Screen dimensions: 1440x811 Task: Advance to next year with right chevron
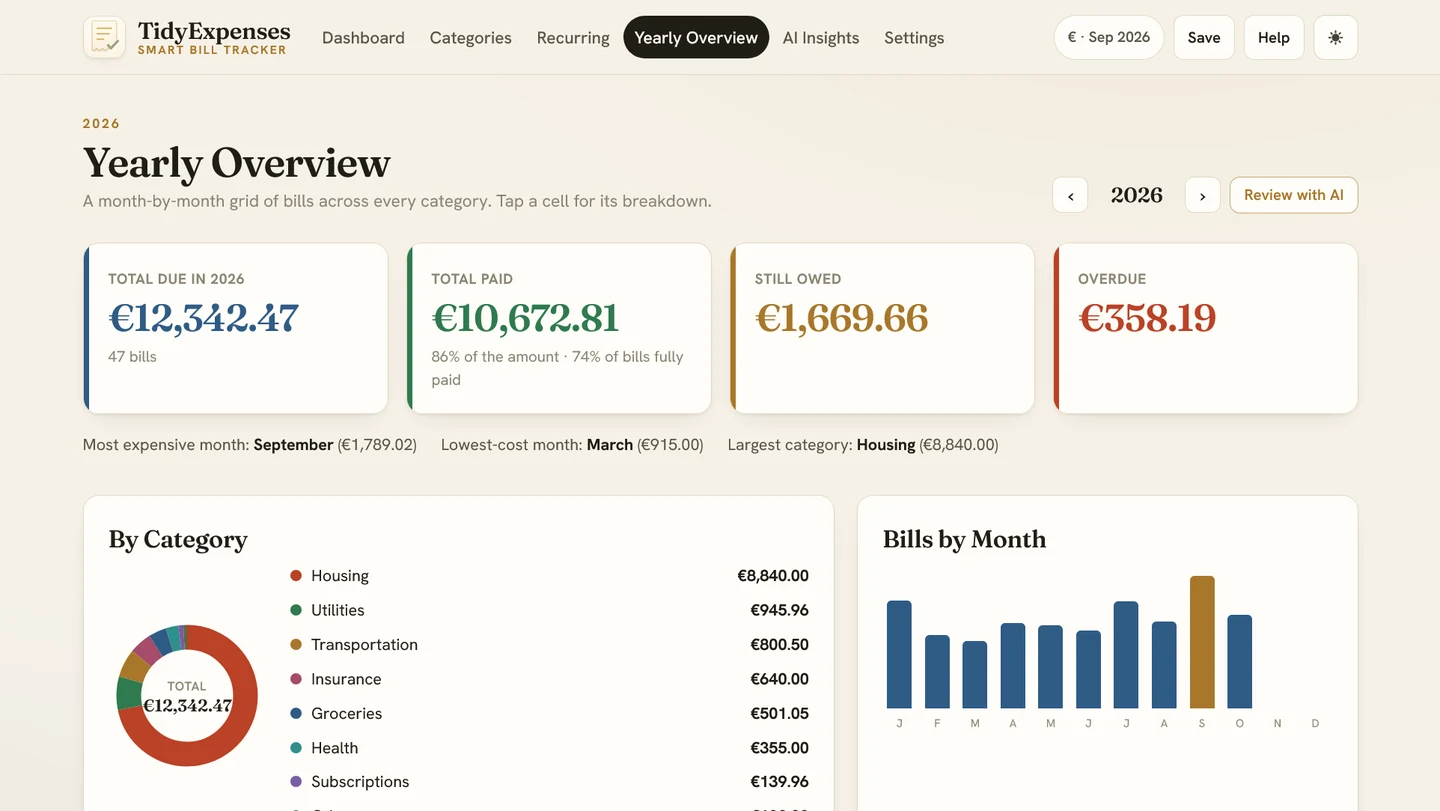point(1202,195)
